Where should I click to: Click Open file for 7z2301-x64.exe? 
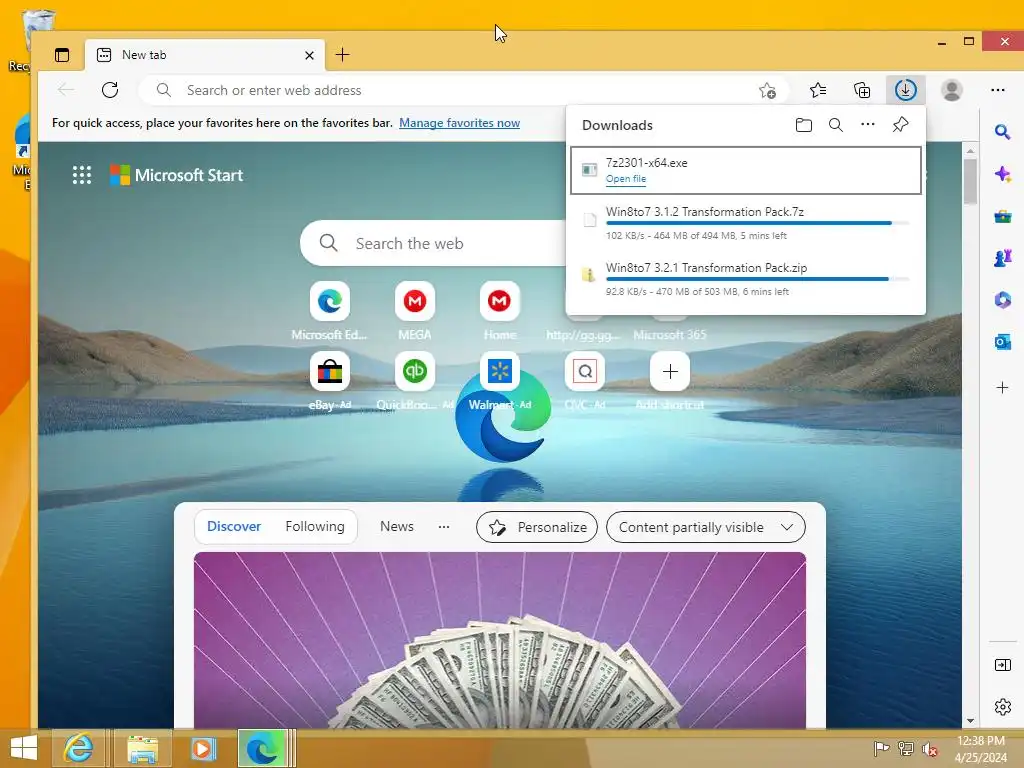(626, 179)
